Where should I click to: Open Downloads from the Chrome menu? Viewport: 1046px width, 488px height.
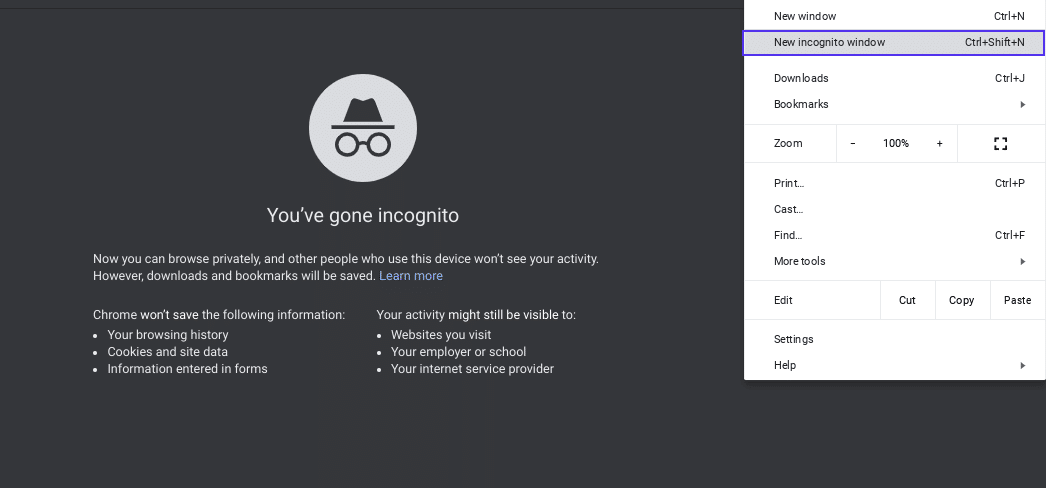[x=801, y=78]
